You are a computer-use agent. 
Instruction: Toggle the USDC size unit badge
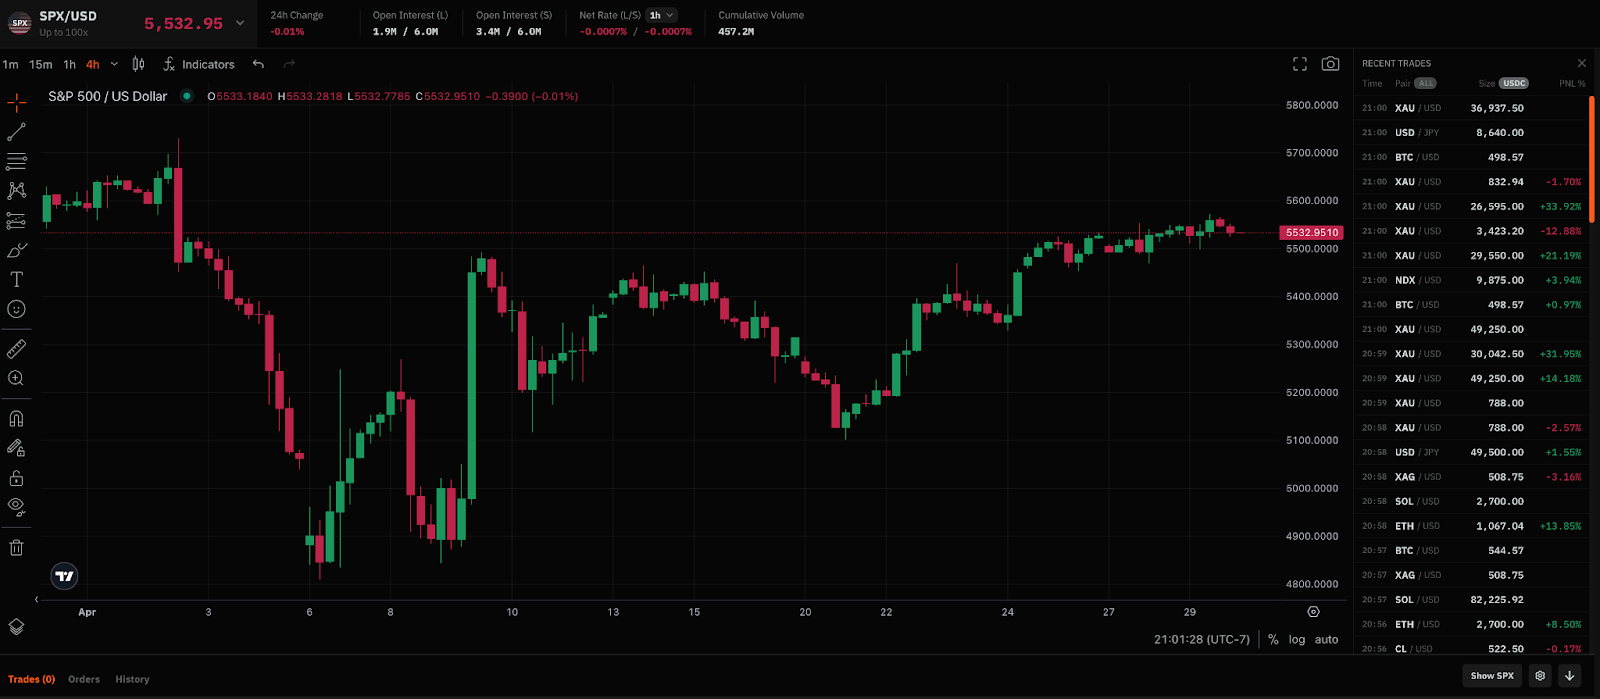(1514, 83)
